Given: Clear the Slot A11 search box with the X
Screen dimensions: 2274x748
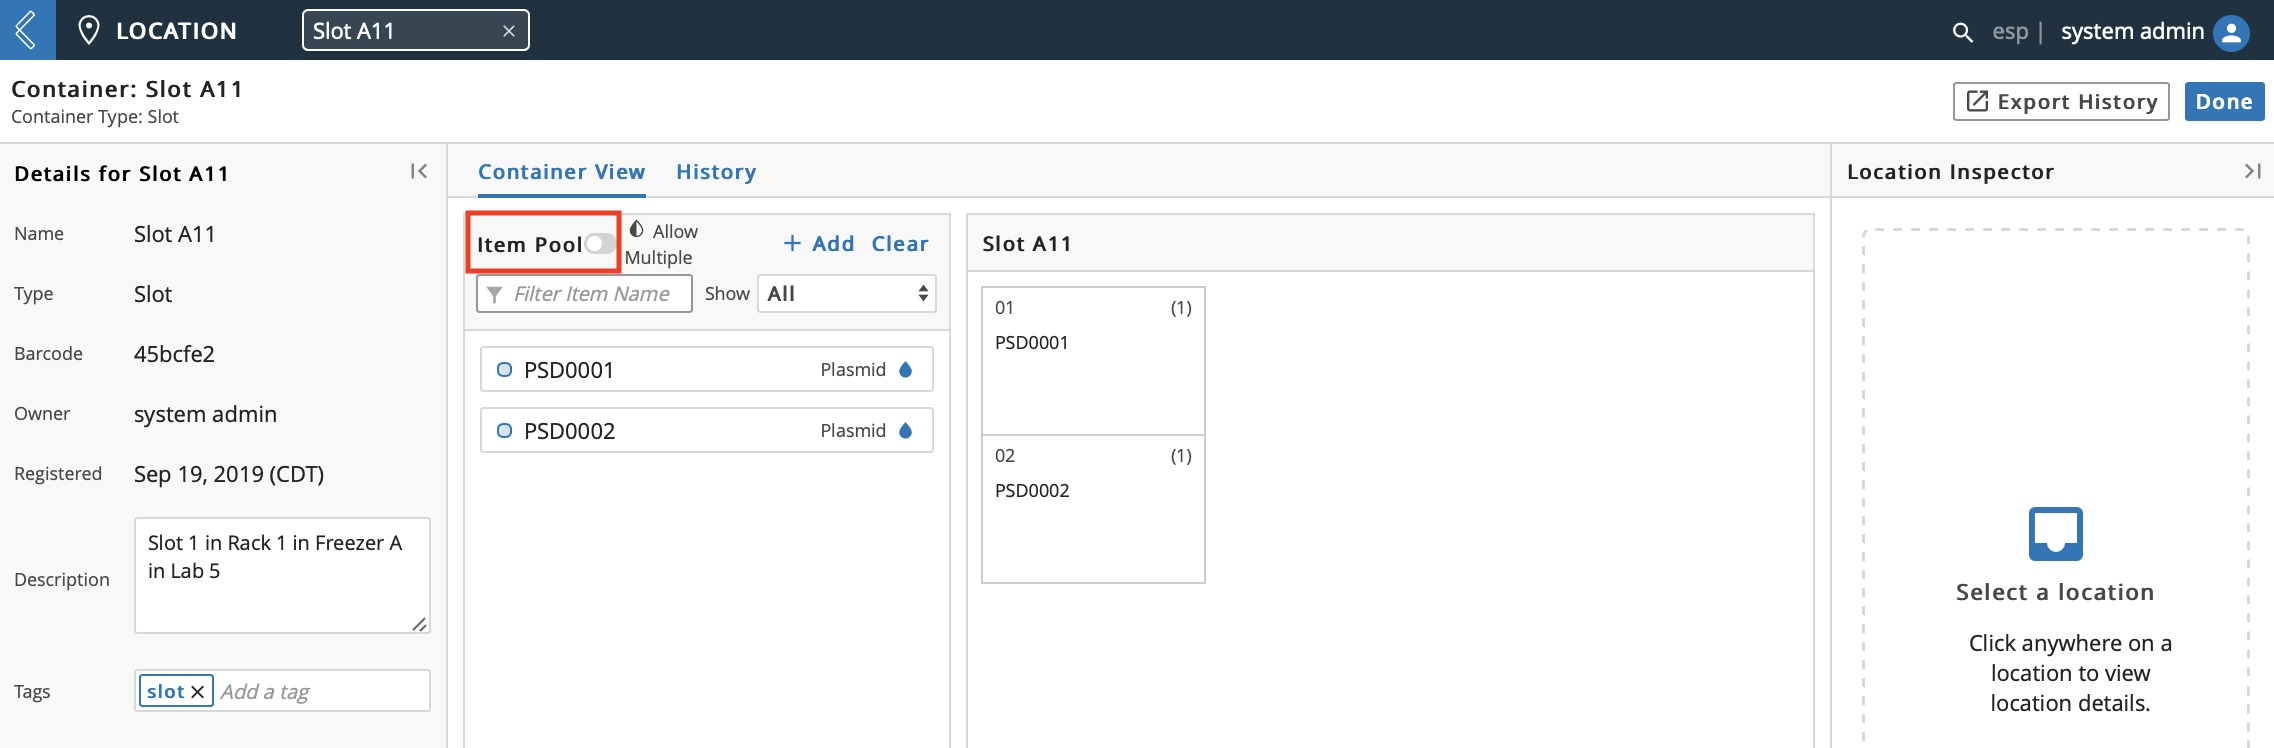Looking at the screenshot, I should pyautogui.click(x=509, y=31).
